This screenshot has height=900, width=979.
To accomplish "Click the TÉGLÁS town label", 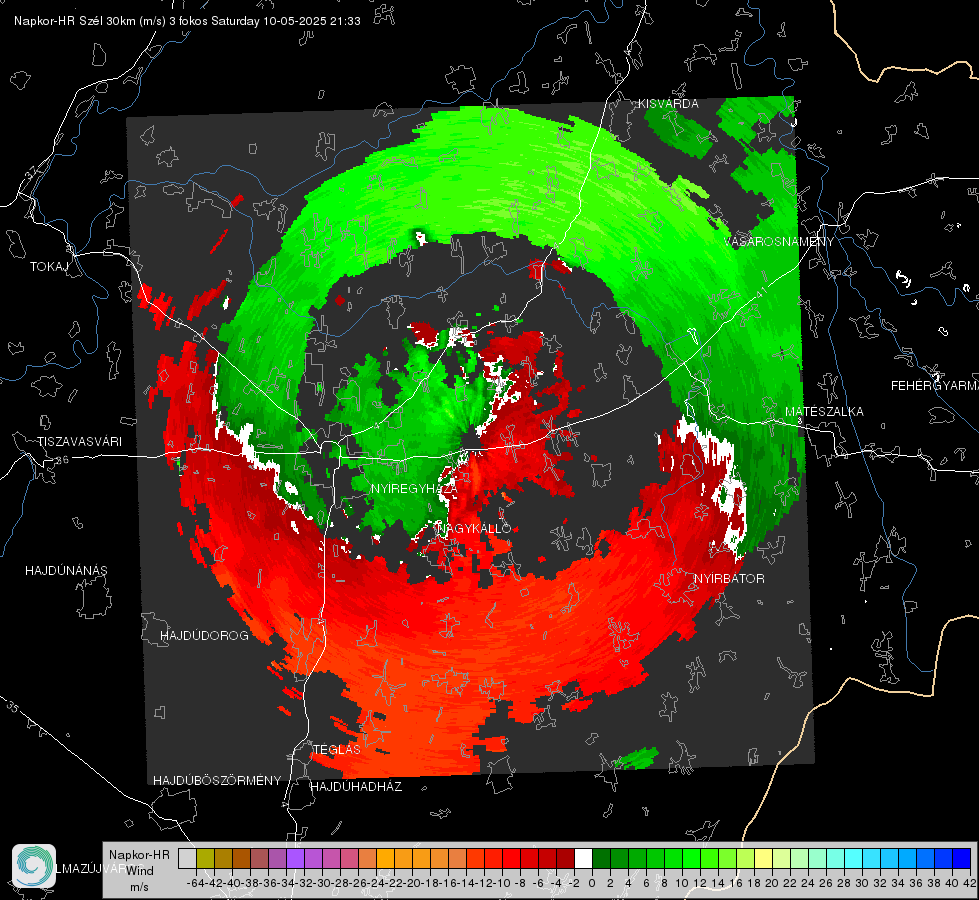I will tap(337, 750).
